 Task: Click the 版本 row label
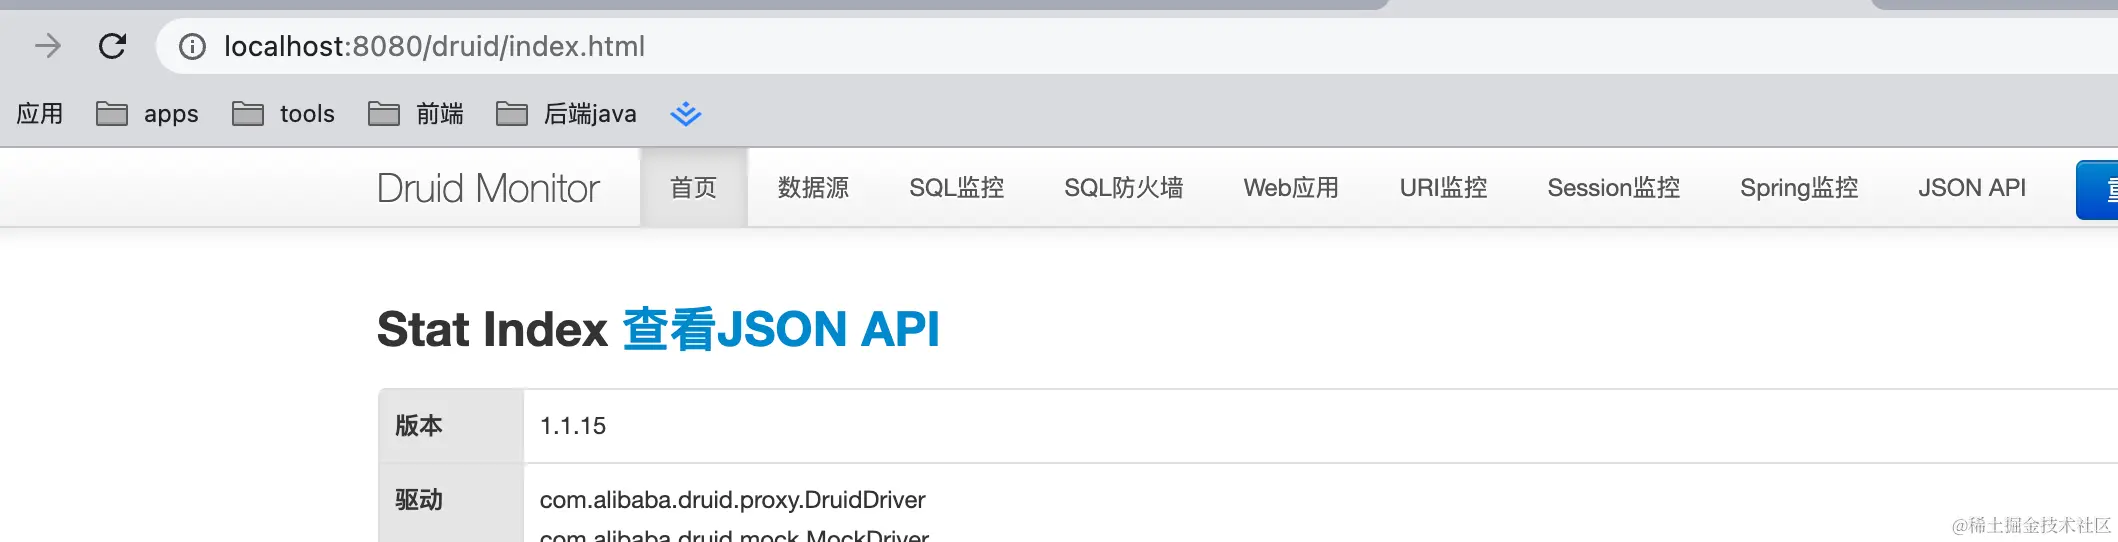[418, 426]
